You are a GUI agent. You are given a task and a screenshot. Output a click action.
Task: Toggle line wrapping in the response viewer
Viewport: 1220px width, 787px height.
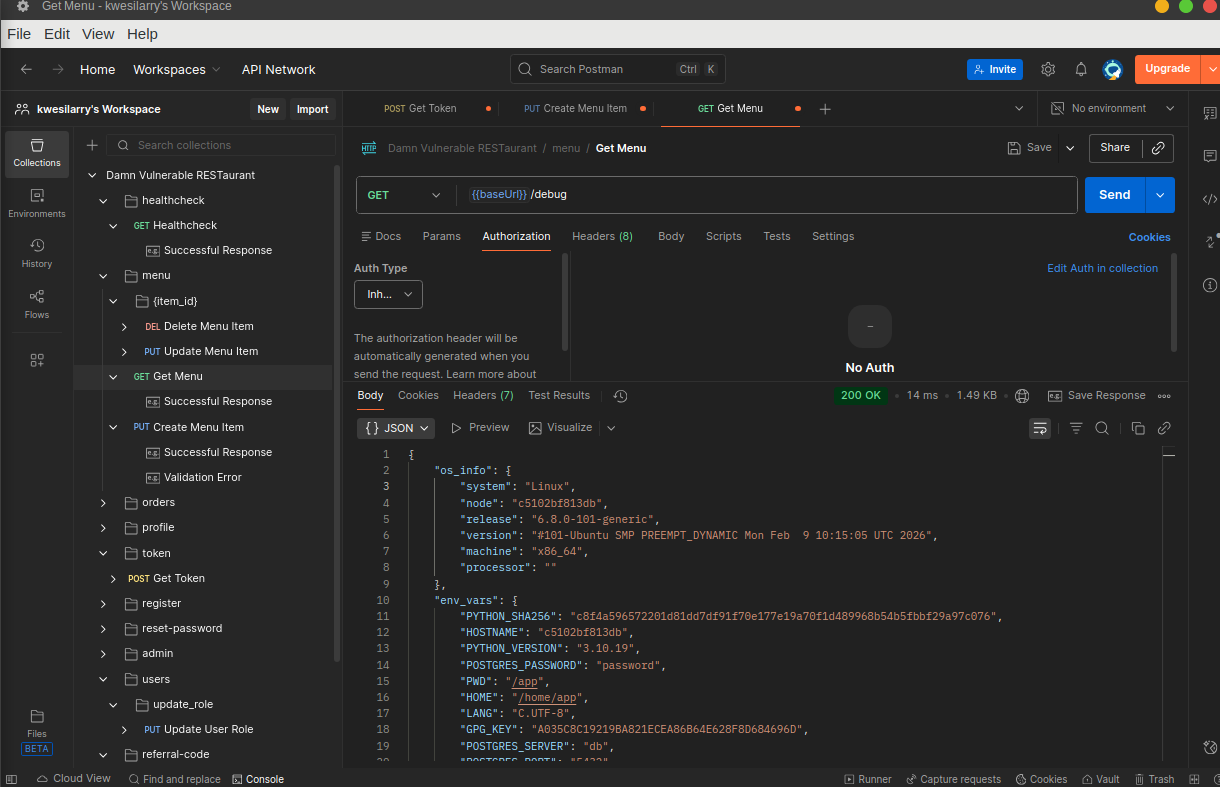(x=1040, y=428)
